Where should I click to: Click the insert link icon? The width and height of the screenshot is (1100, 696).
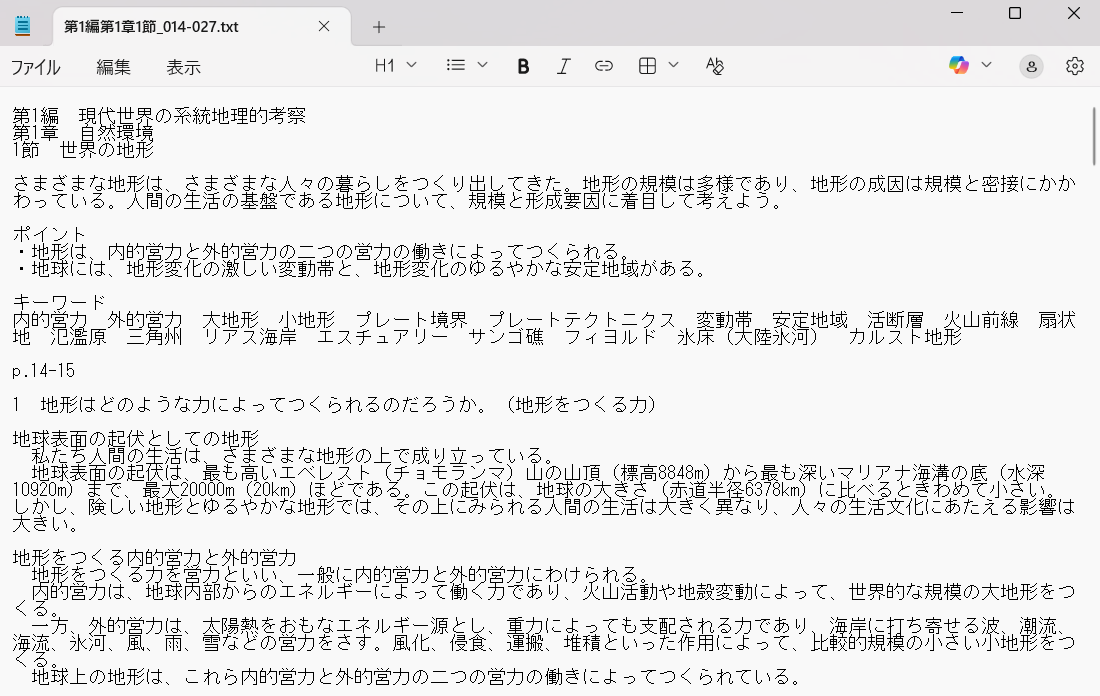coord(604,66)
